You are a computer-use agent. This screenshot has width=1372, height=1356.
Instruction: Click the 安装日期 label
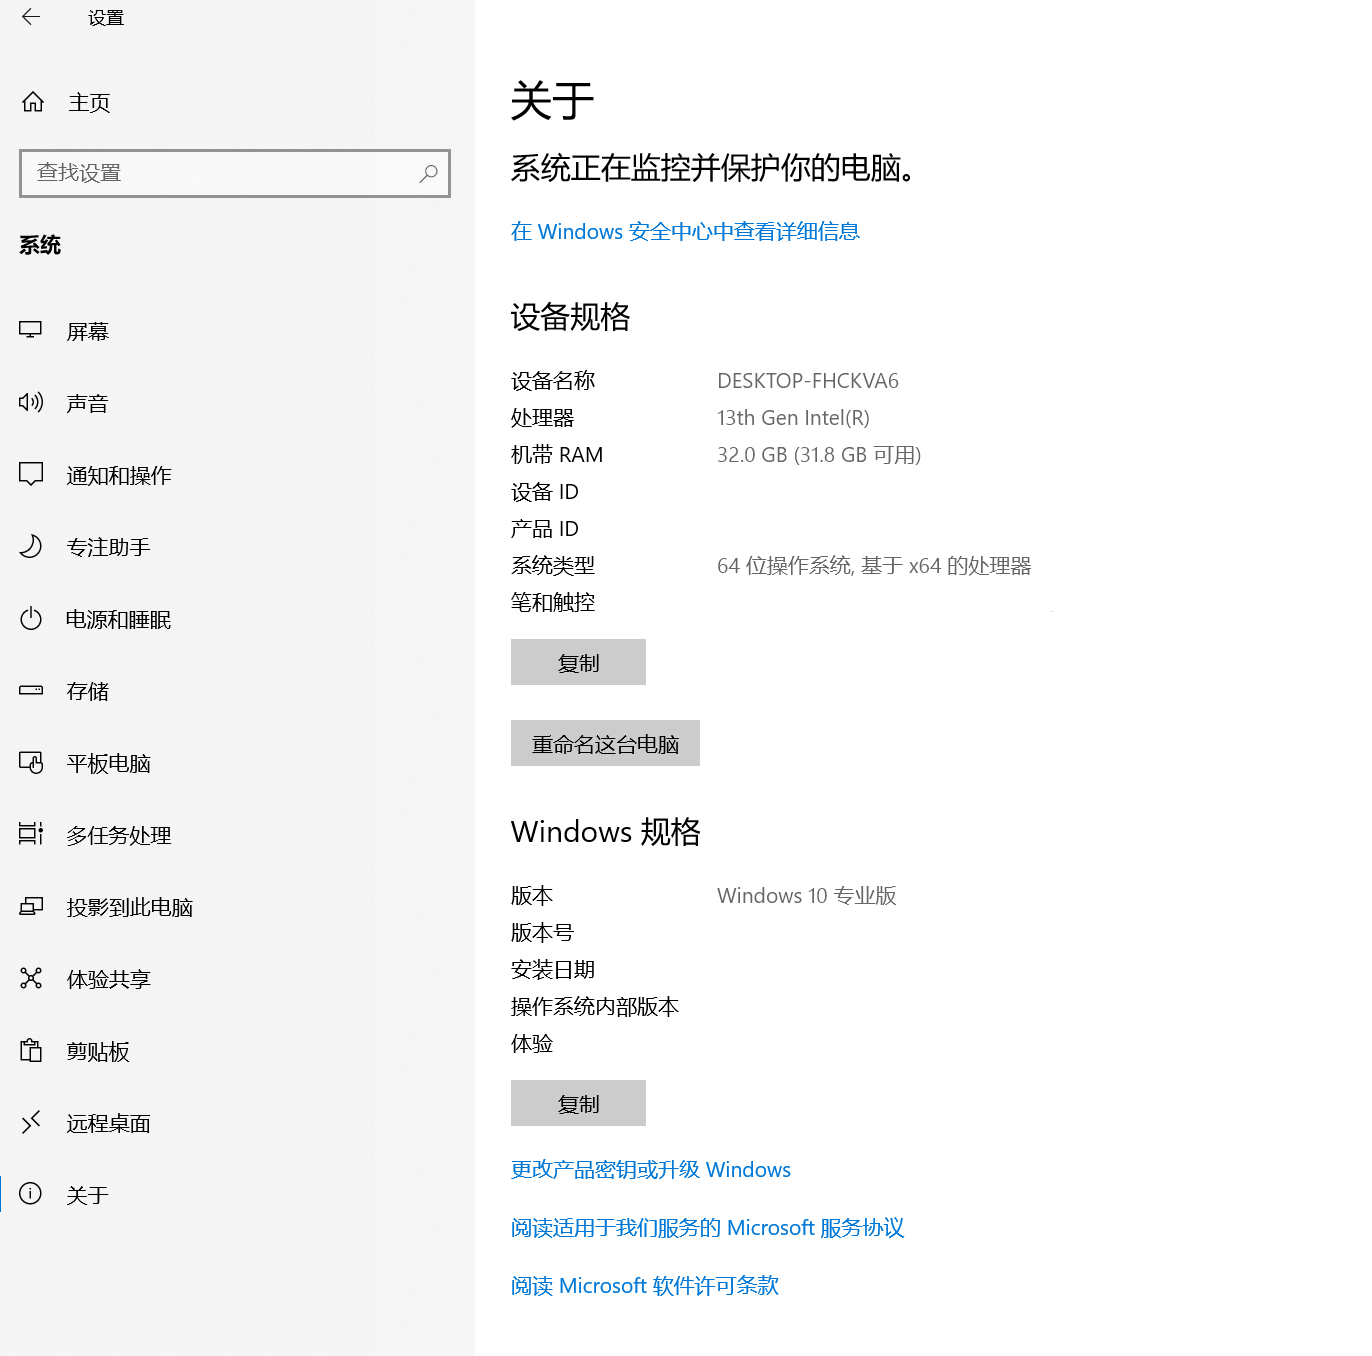[553, 970]
